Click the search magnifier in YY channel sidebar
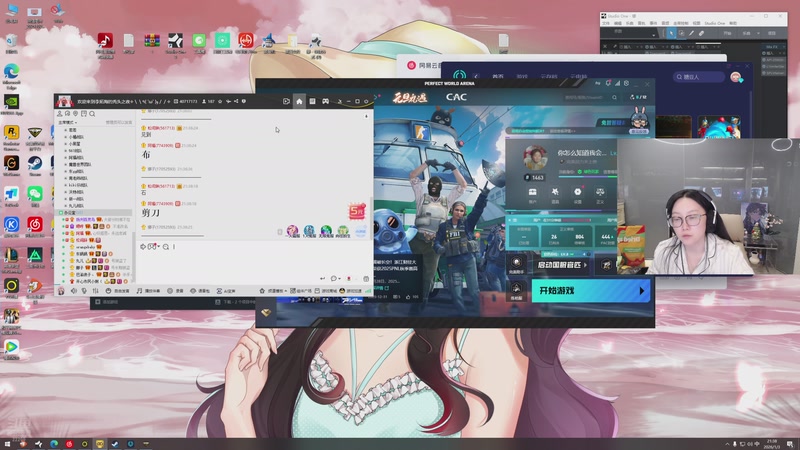The width and height of the screenshot is (800, 450). point(92,114)
